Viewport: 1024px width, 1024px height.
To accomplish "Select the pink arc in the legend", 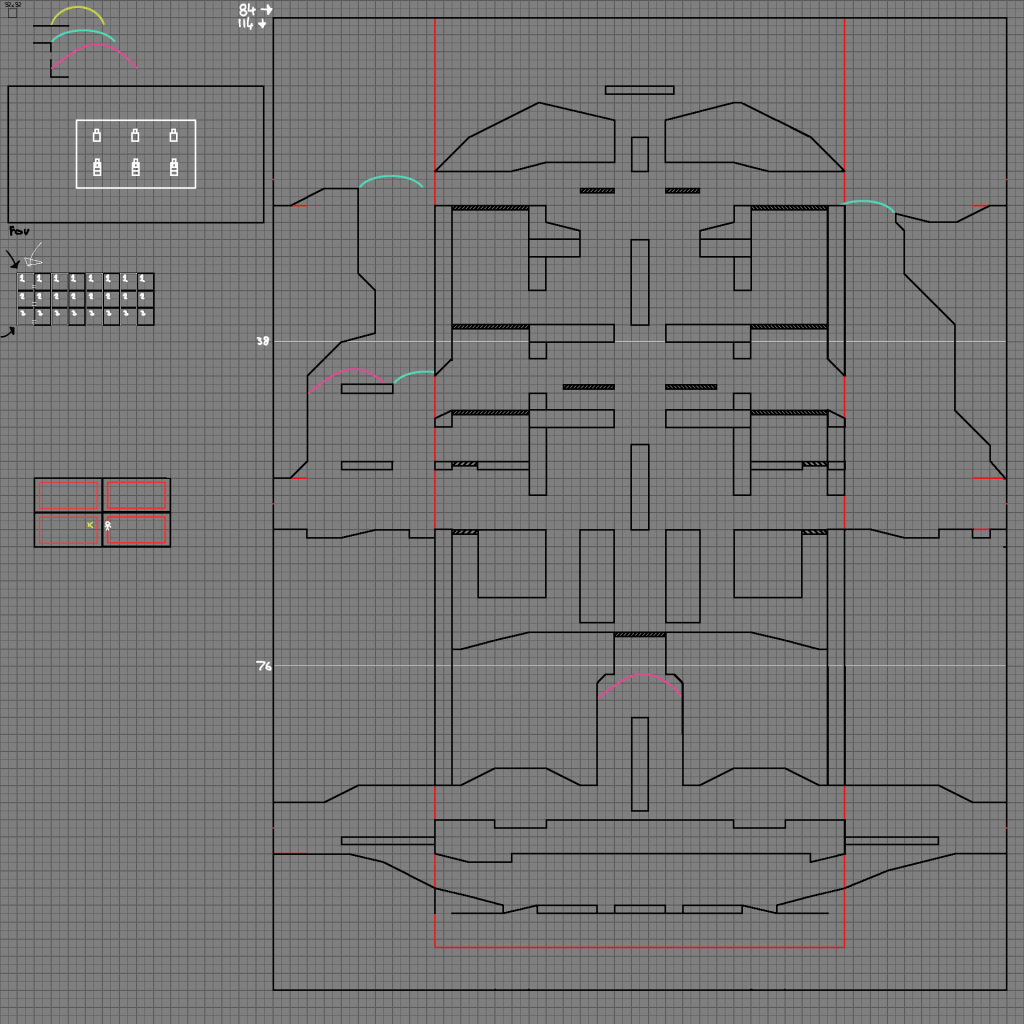I will 96,47.
